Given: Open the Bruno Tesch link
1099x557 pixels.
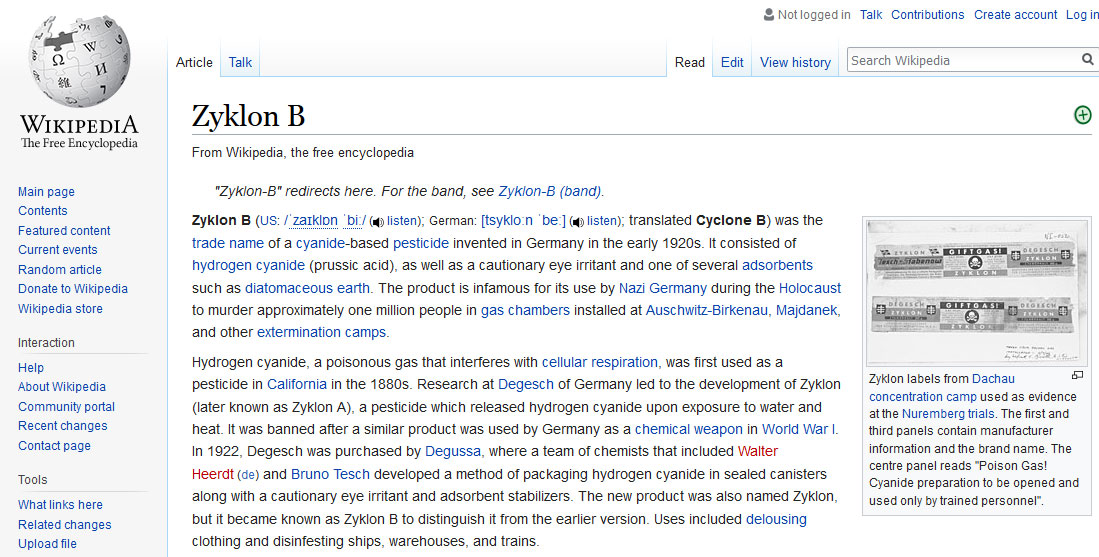Looking at the screenshot, I should [x=330, y=474].
